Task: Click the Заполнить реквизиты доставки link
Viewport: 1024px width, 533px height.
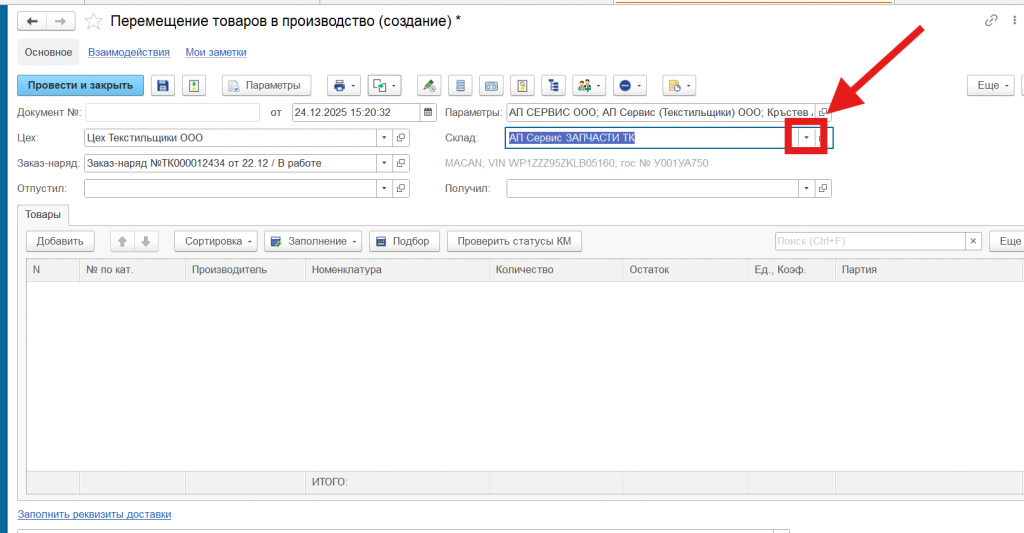Action: coord(95,514)
